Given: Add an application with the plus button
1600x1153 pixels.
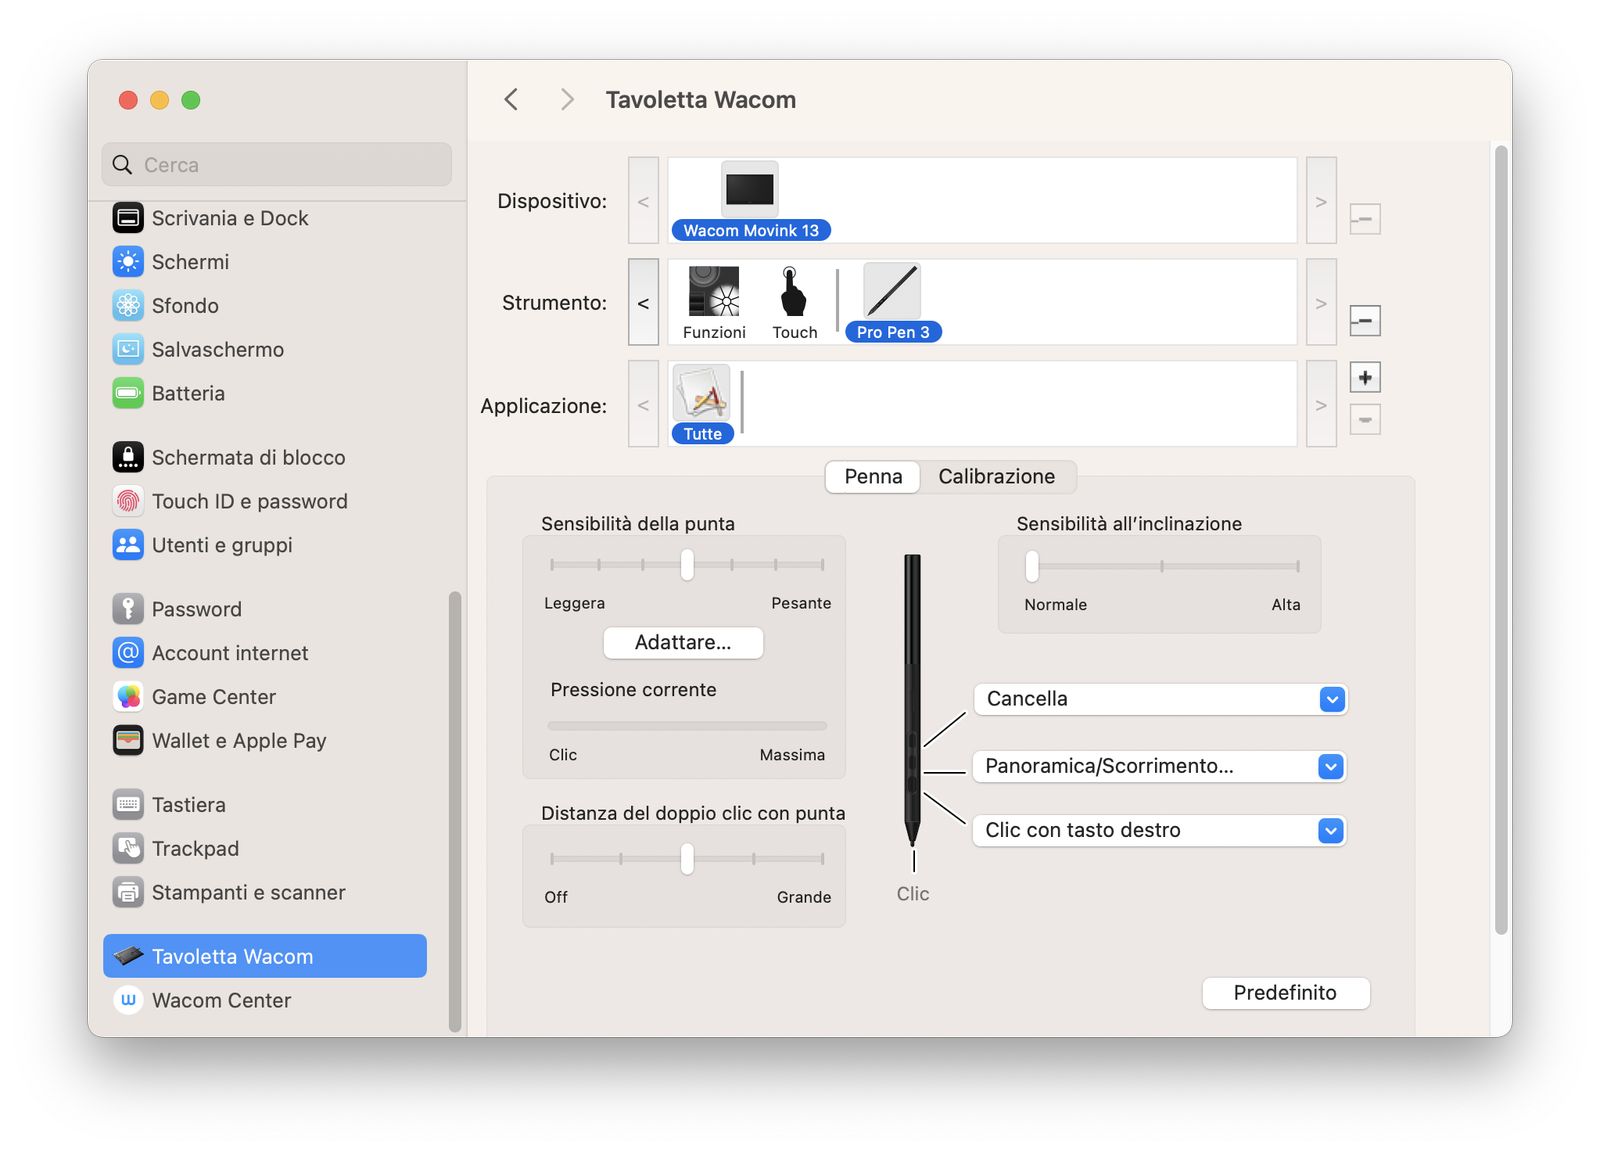Looking at the screenshot, I should coord(1365,377).
